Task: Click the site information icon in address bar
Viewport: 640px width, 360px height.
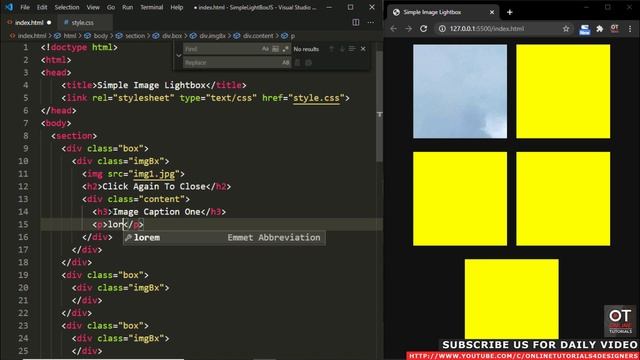Action: 442,29
